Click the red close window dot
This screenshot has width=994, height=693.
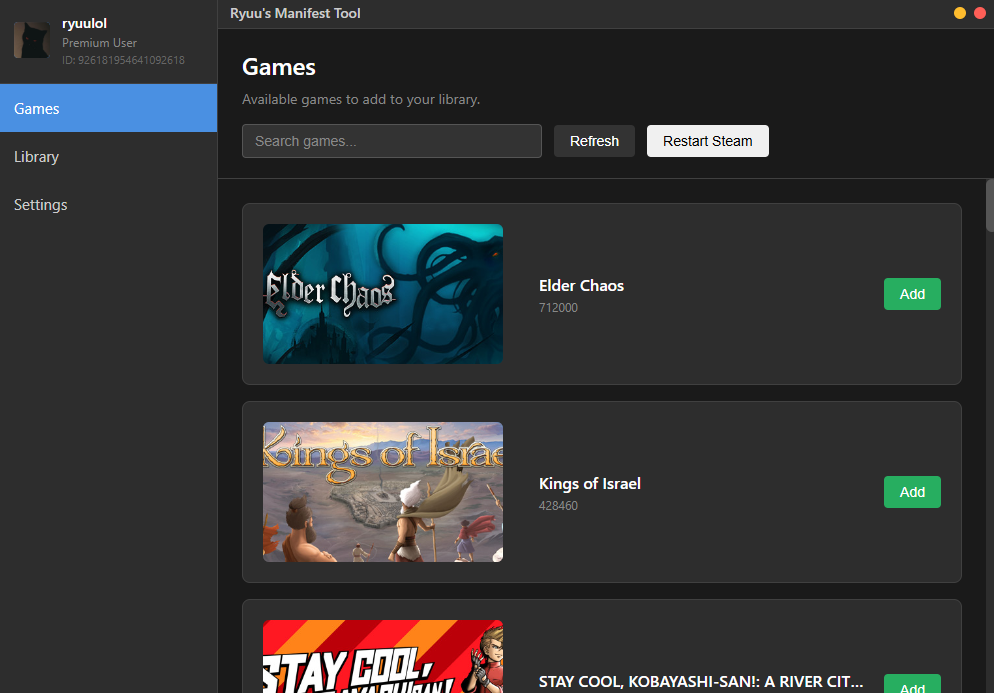(980, 13)
